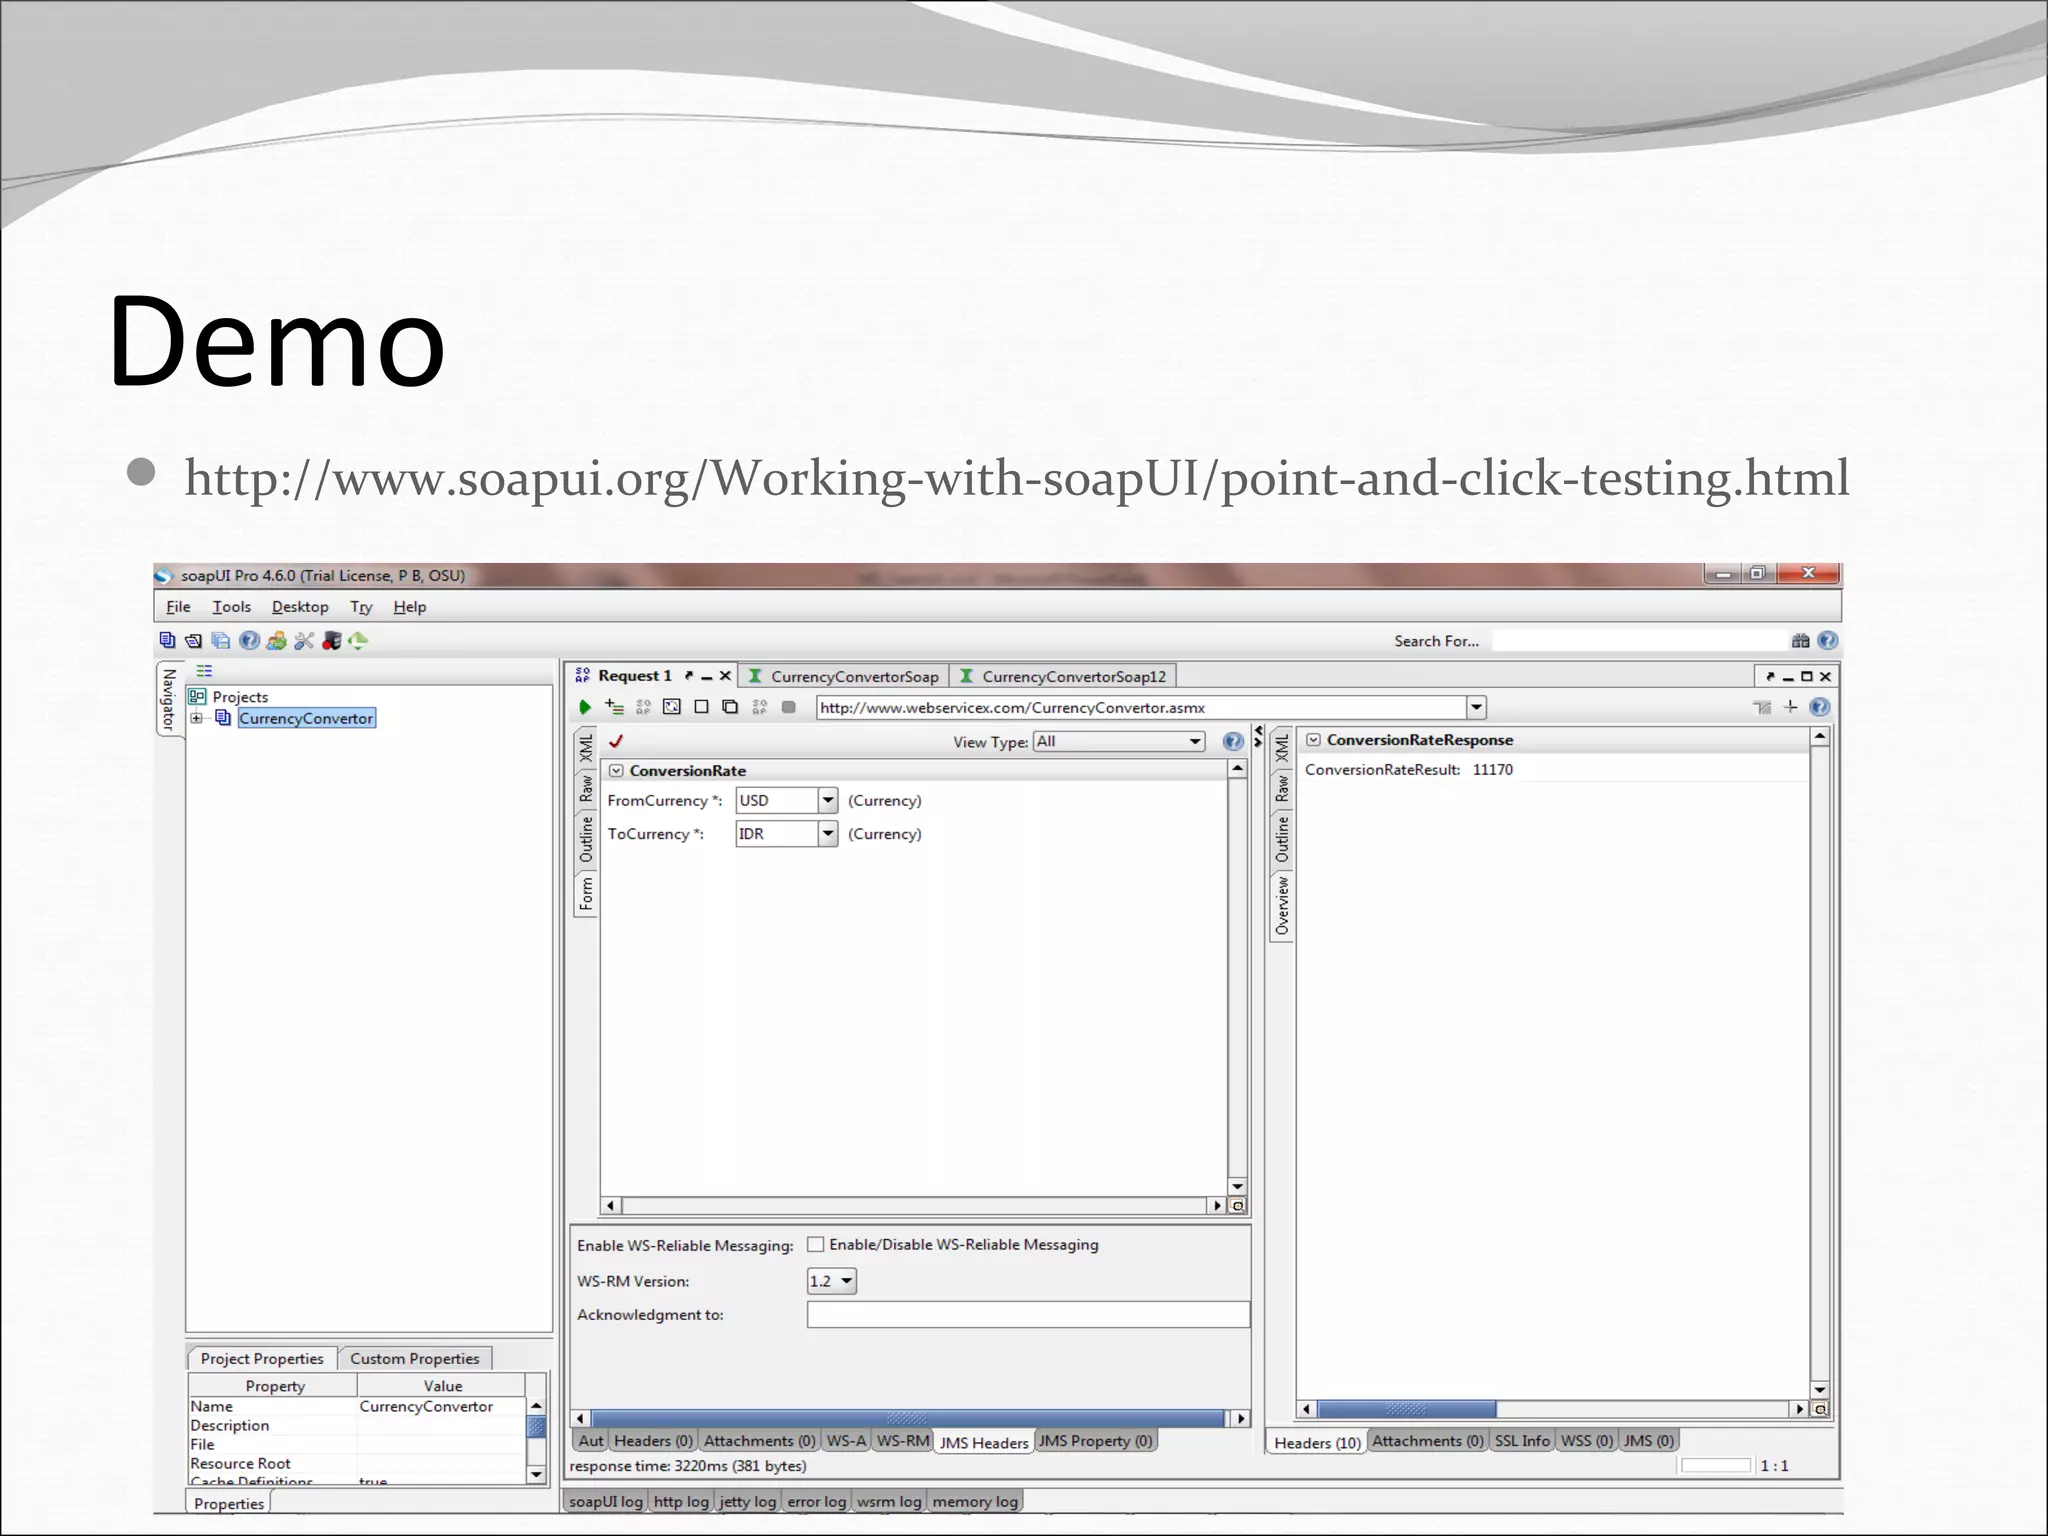Viewport: 2048px width, 1536px height.
Task: Expand the CurrencyConvertor project tree node
Action: point(197,718)
